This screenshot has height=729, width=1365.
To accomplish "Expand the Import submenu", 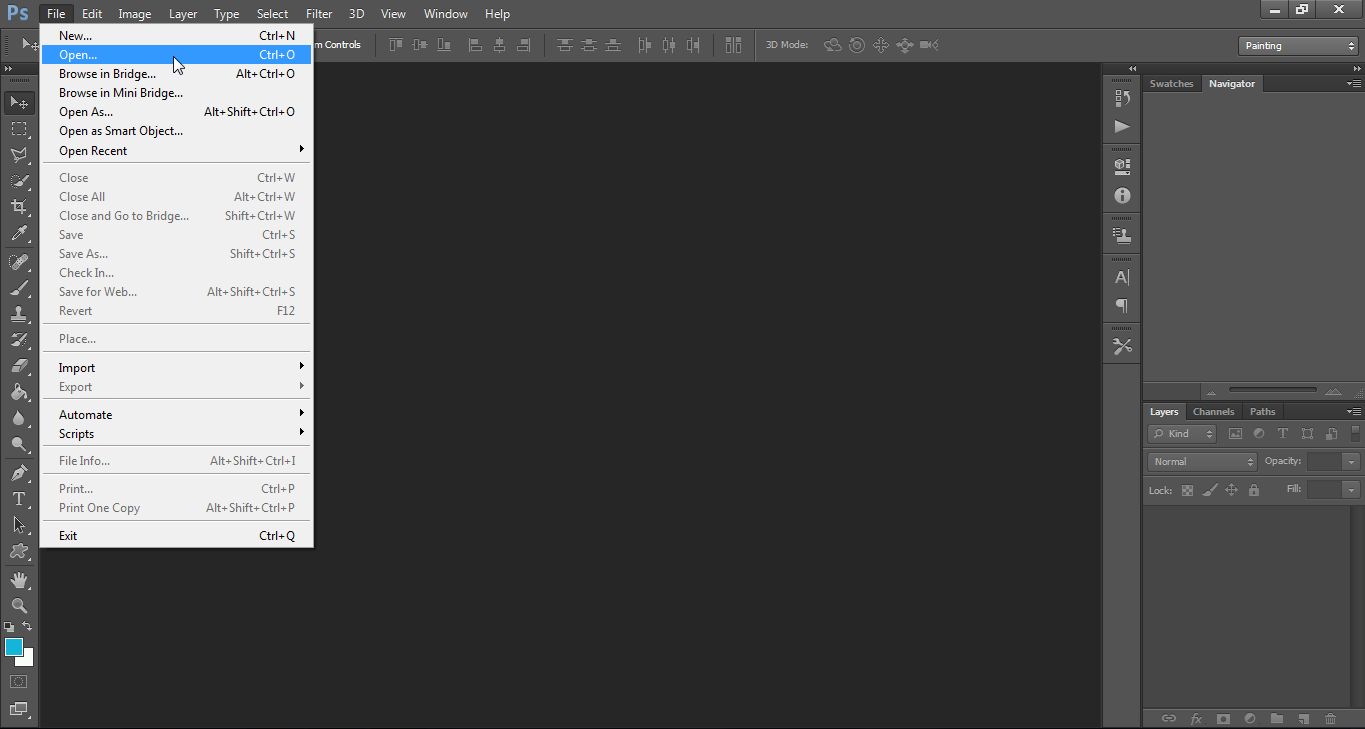I will 176,368.
